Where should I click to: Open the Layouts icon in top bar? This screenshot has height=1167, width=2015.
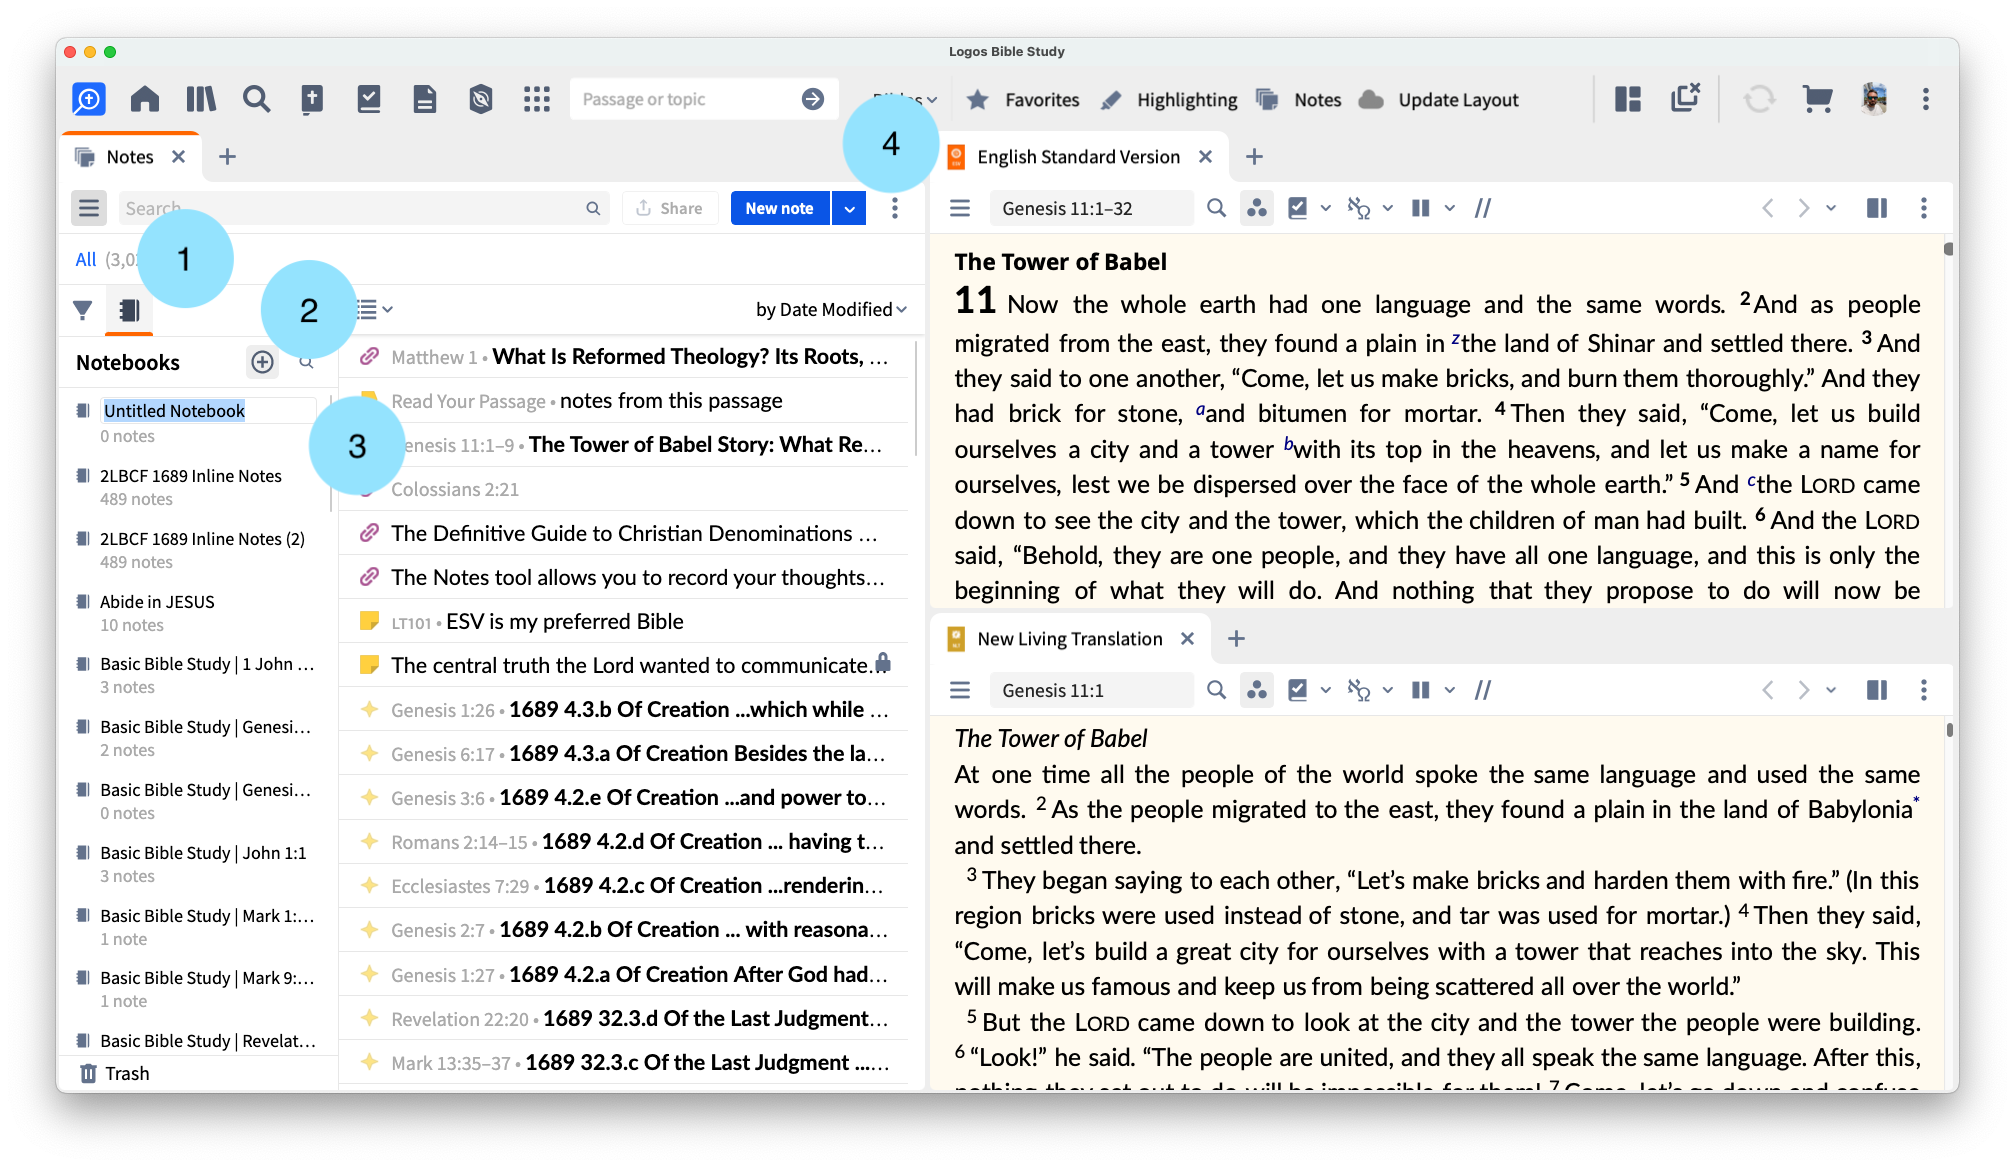coord(1628,99)
